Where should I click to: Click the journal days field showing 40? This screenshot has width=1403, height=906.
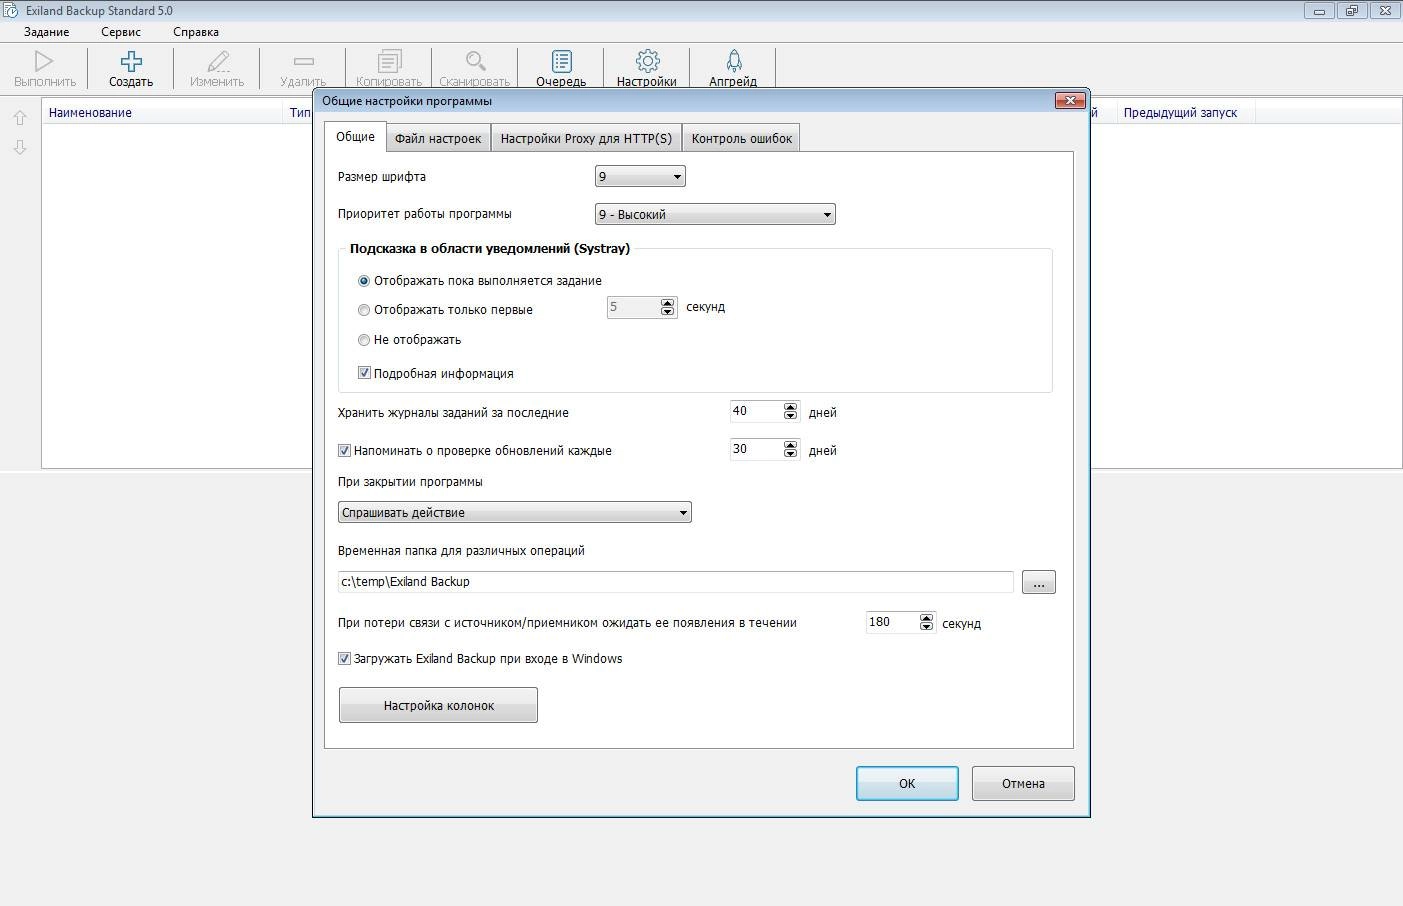[757, 411]
